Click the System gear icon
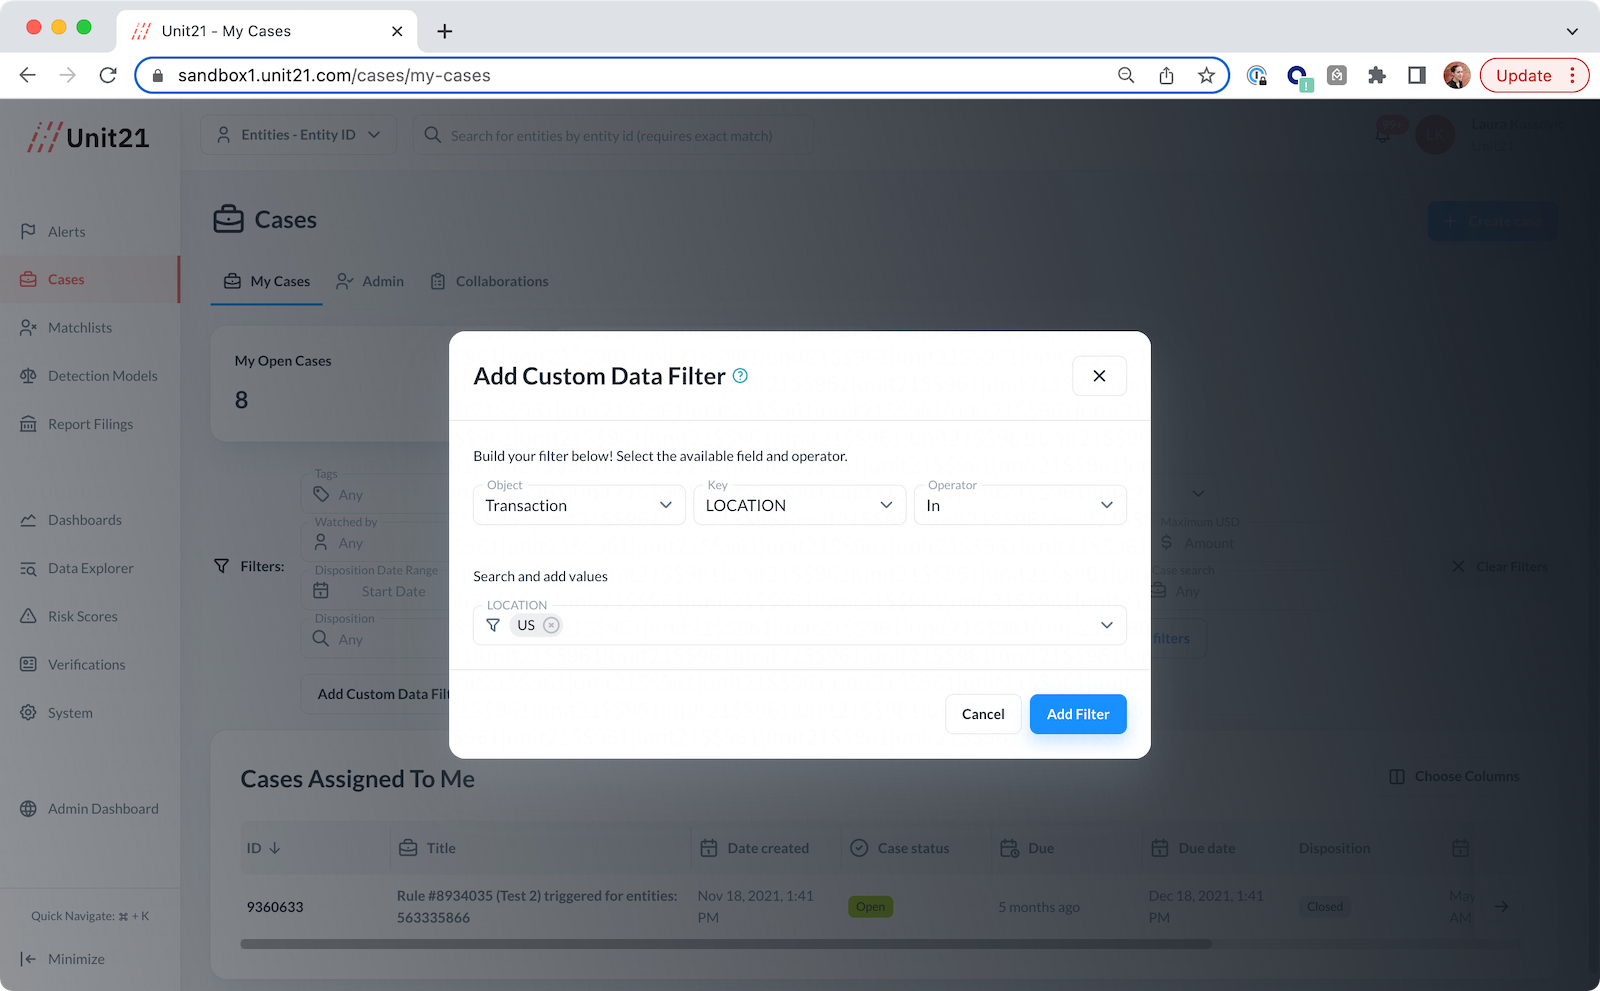 pos(28,713)
